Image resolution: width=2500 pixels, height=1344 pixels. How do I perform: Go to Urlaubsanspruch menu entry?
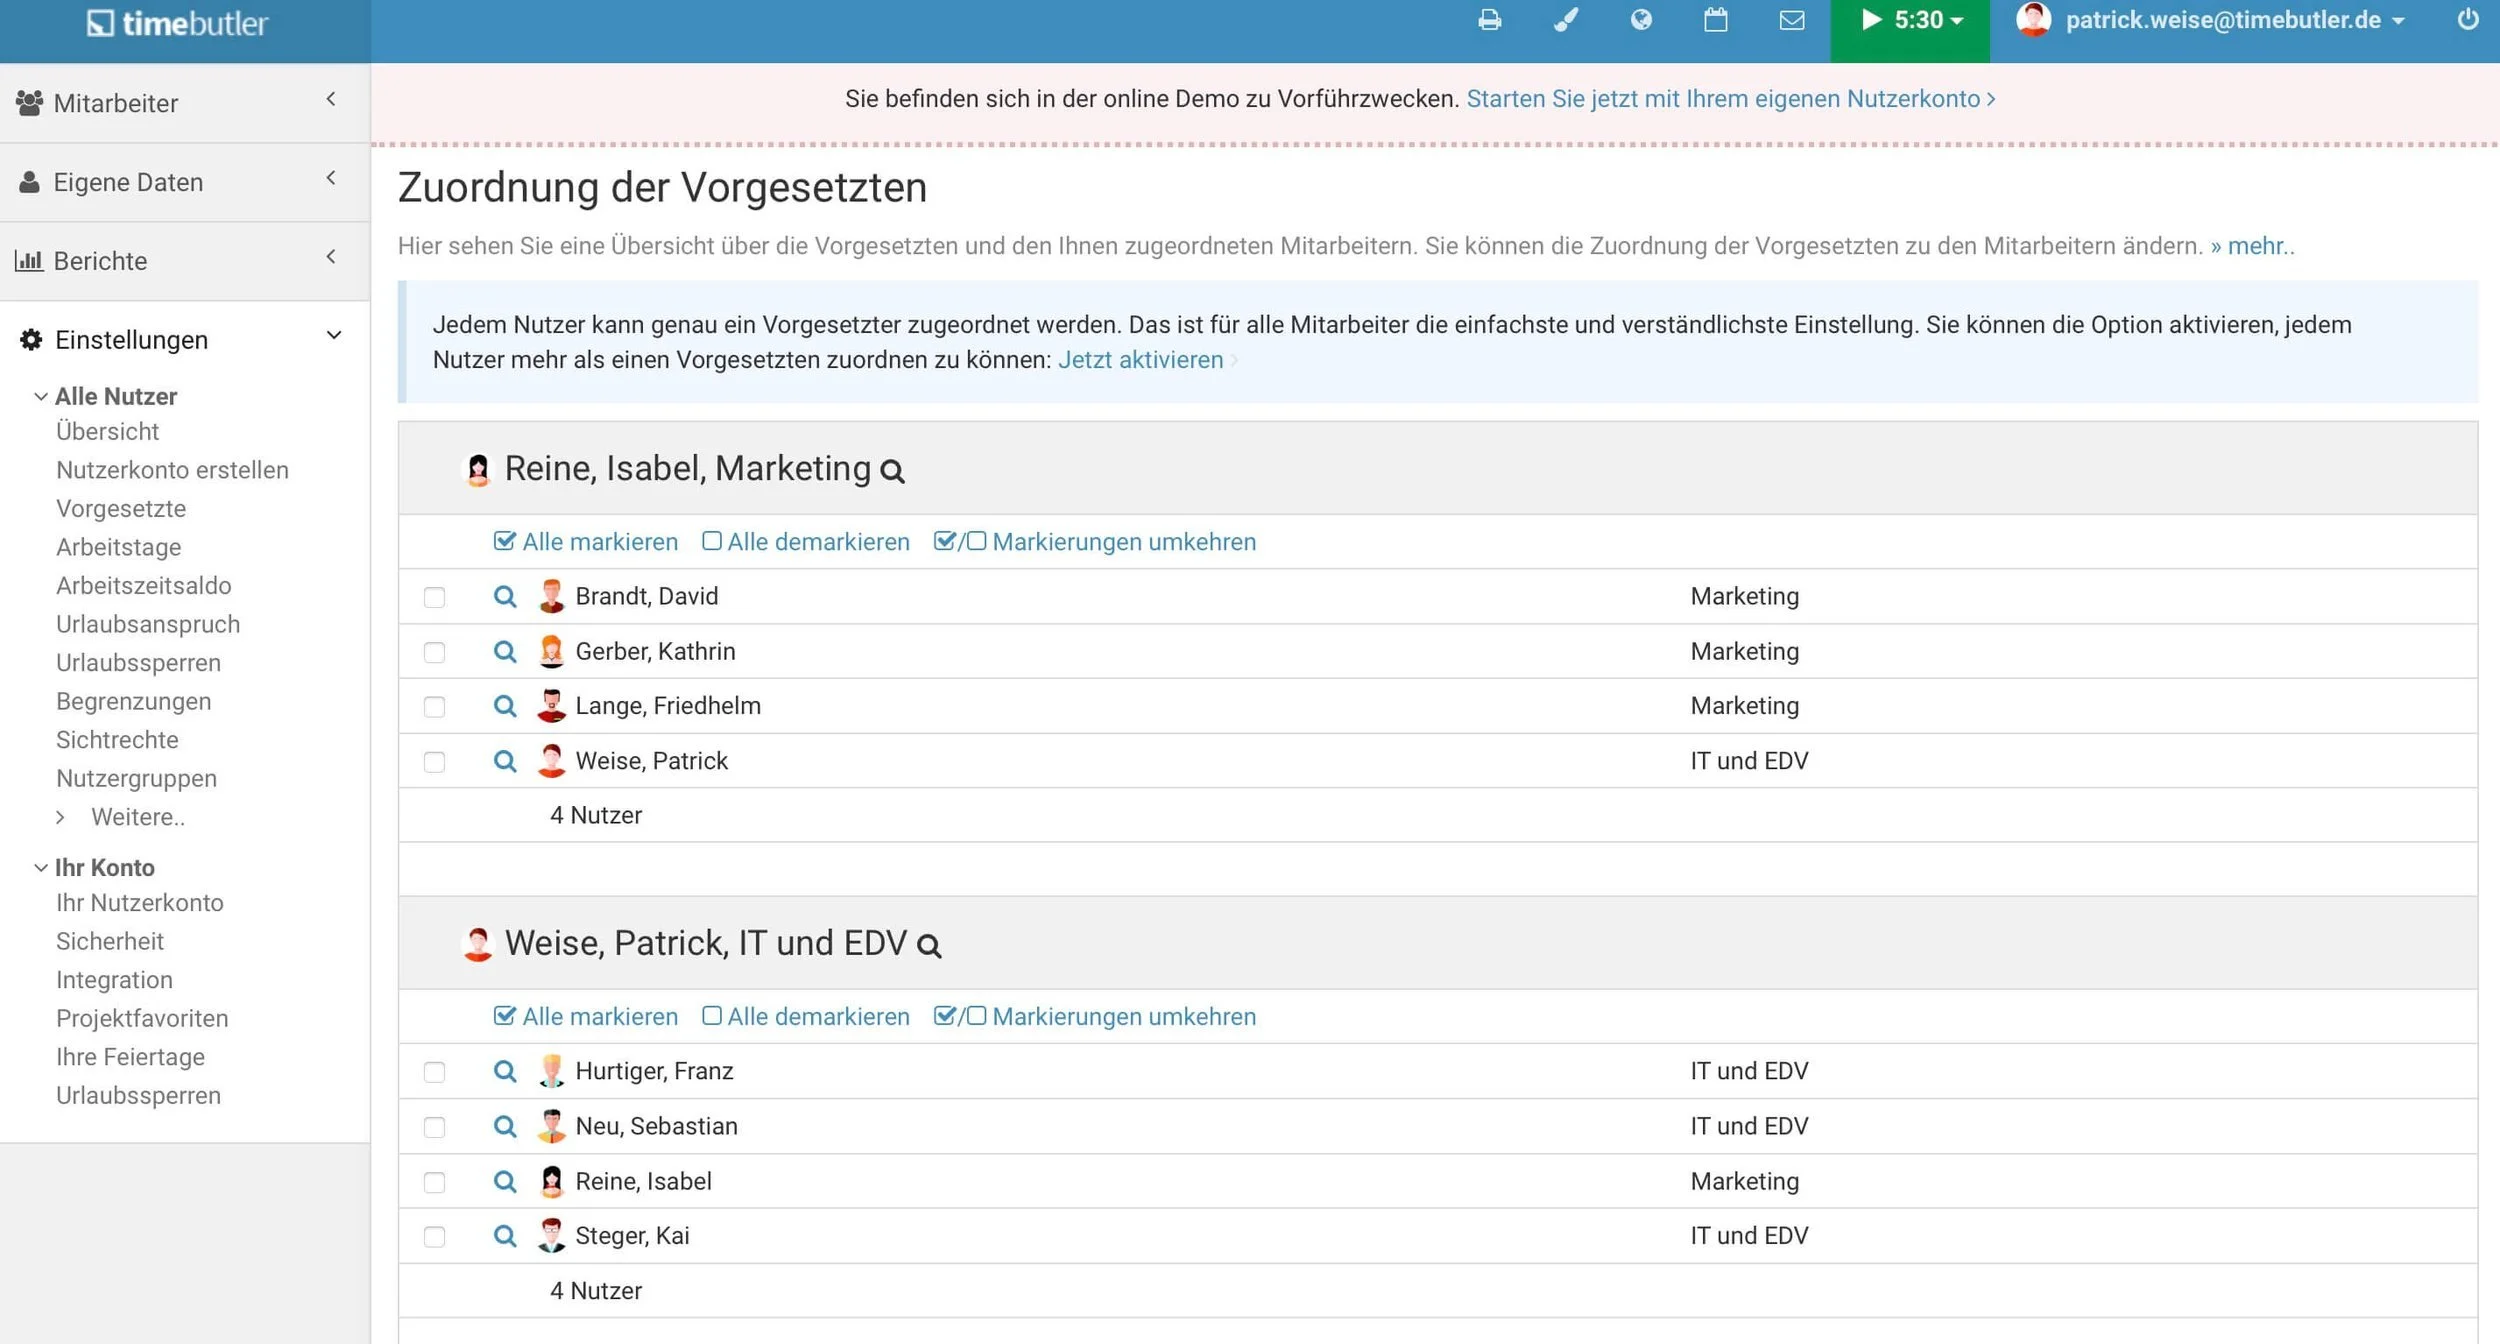pyautogui.click(x=148, y=625)
